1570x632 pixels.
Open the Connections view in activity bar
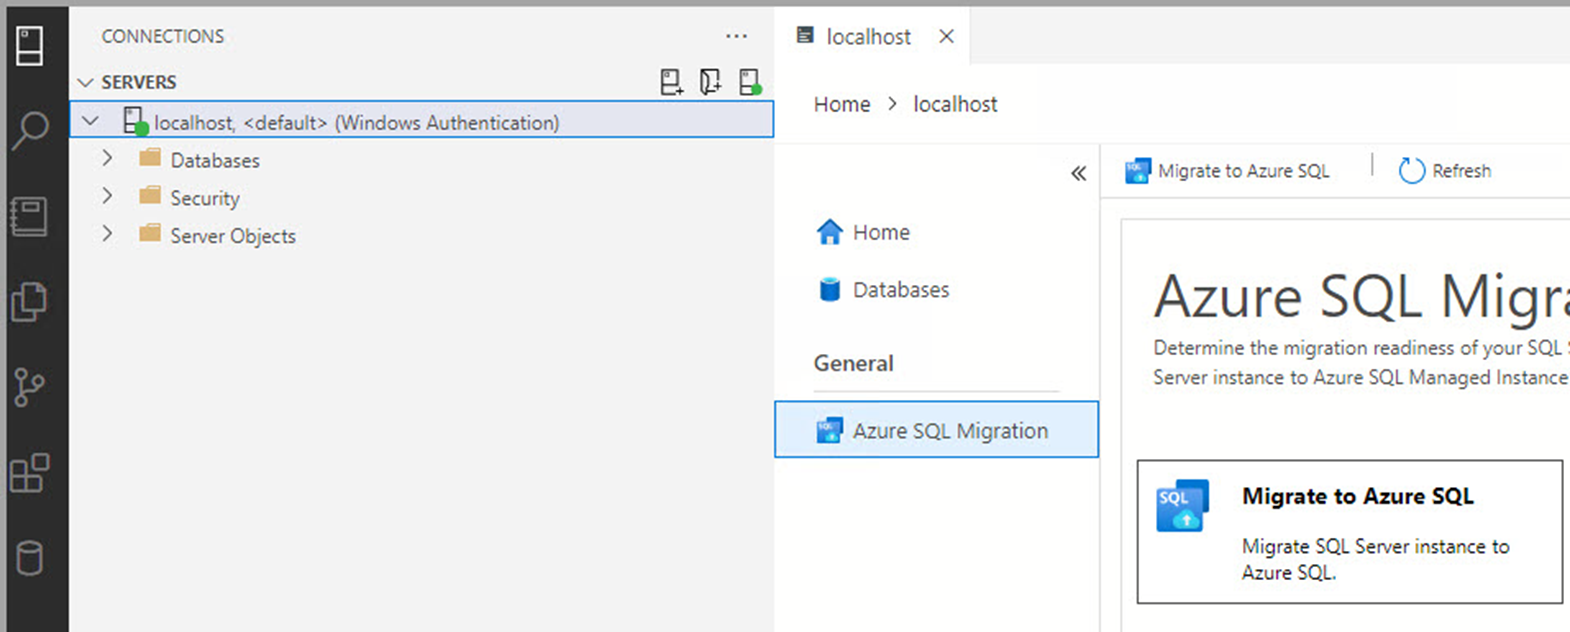30,46
